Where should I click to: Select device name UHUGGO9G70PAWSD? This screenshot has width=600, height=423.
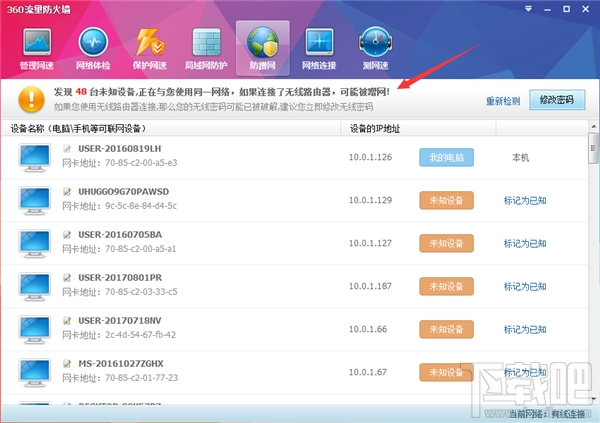coord(124,191)
